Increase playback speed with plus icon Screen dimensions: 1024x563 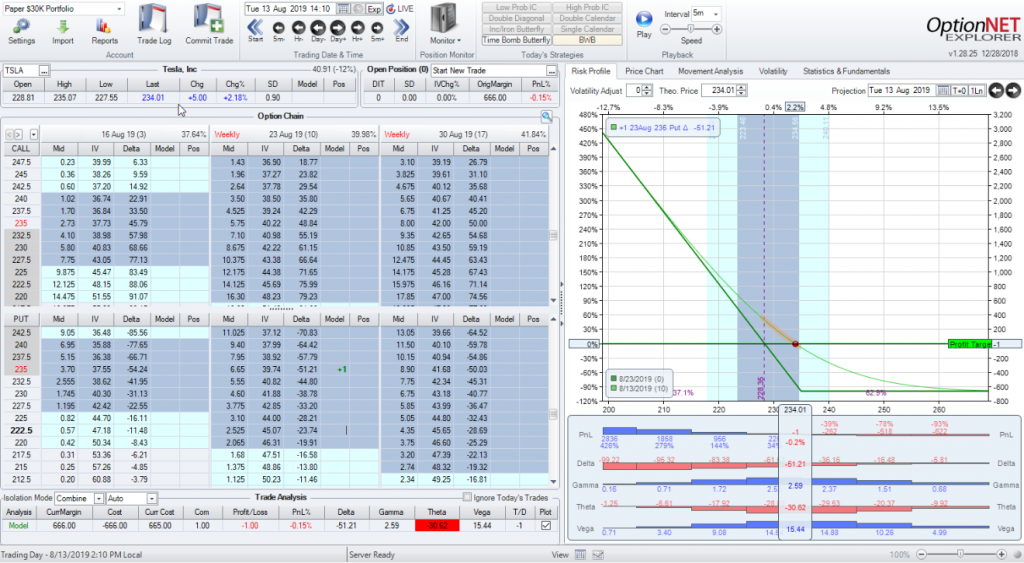[x=717, y=29]
